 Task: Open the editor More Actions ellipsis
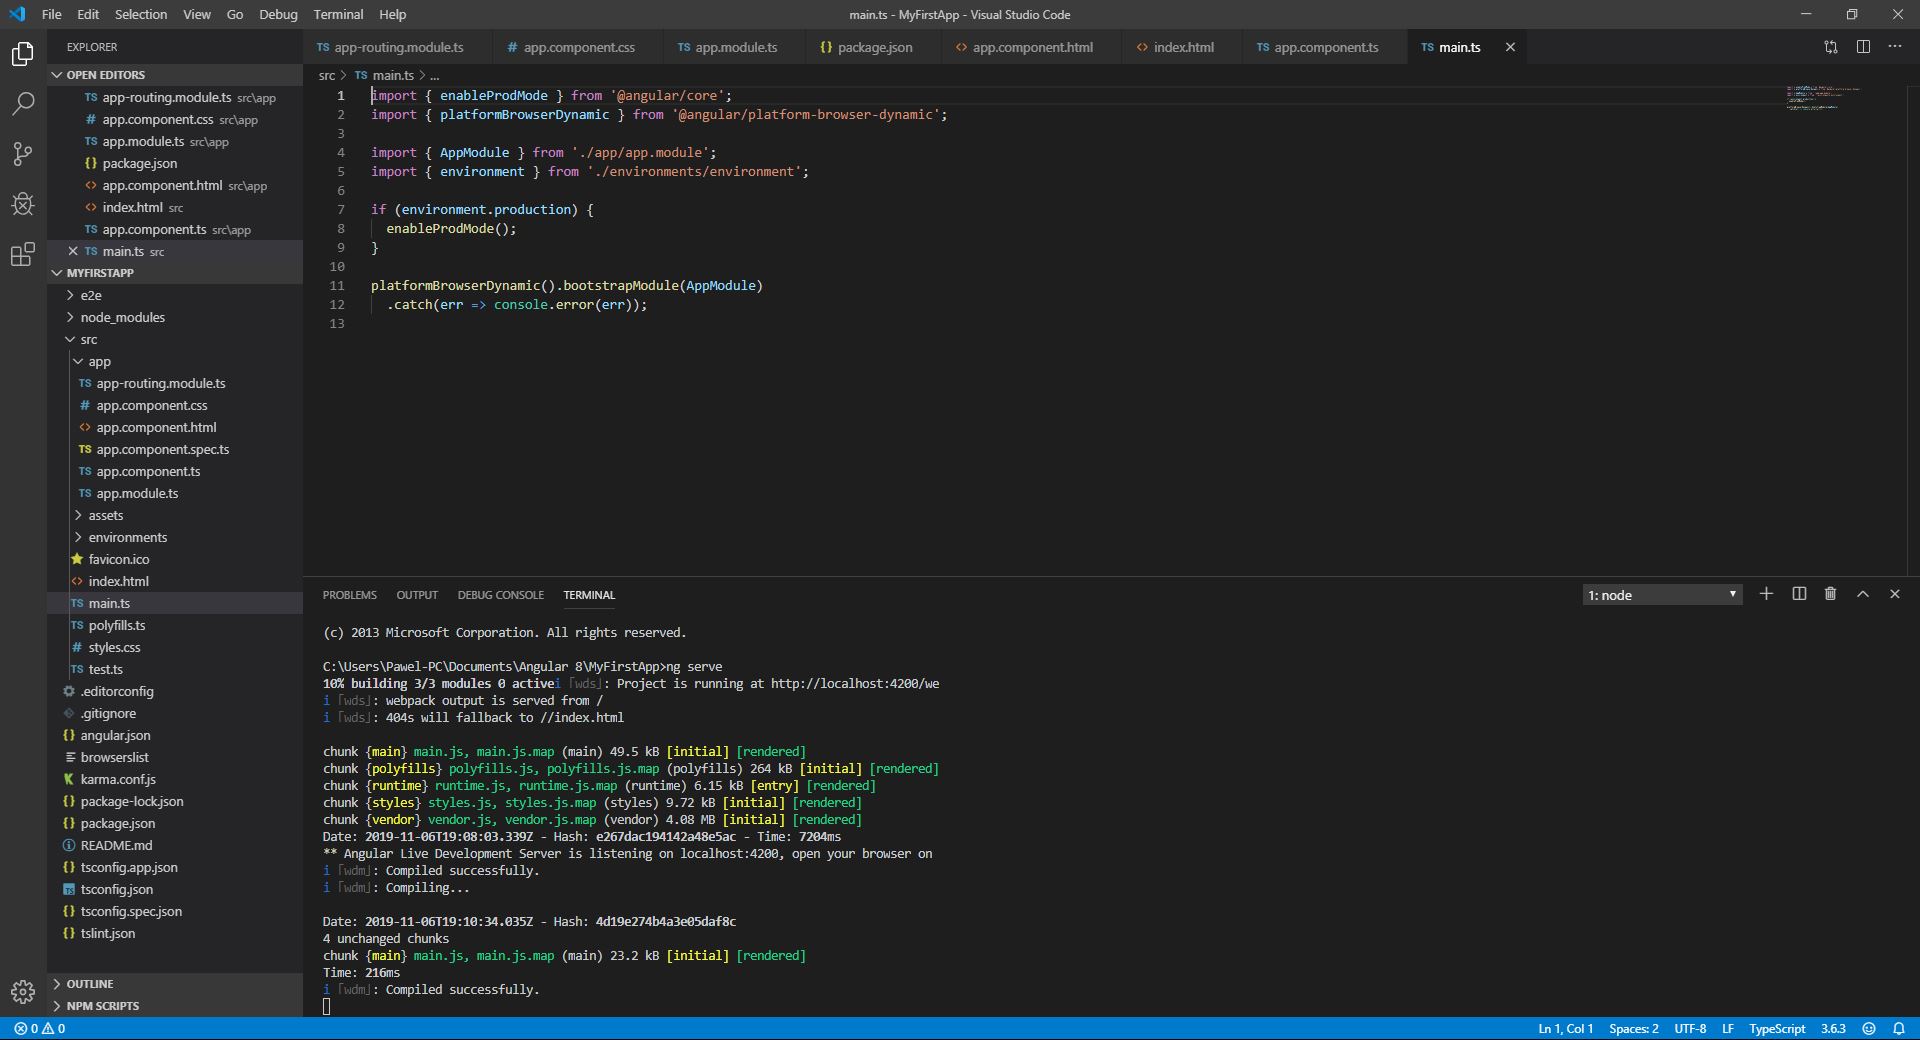[x=1895, y=47]
